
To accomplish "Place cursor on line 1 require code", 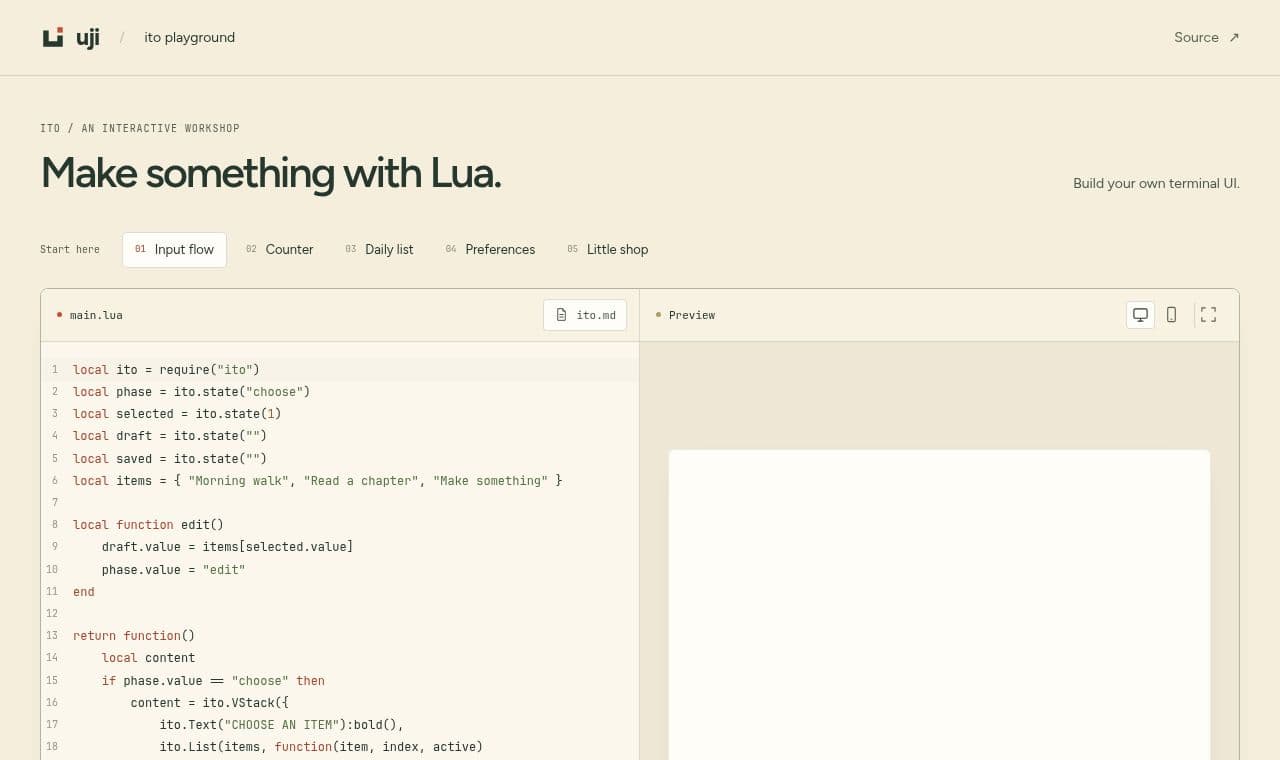I will (x=166, y=369).
